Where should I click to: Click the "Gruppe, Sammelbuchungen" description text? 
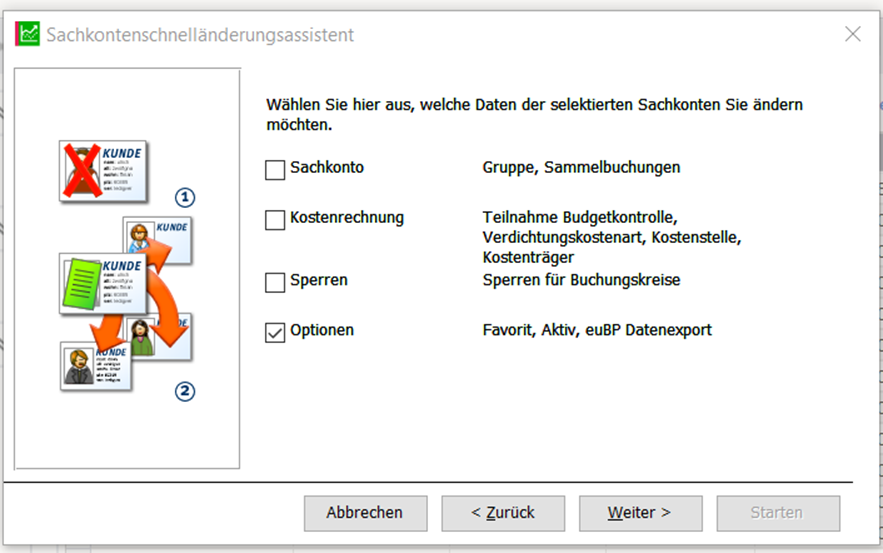click(581, 168)
